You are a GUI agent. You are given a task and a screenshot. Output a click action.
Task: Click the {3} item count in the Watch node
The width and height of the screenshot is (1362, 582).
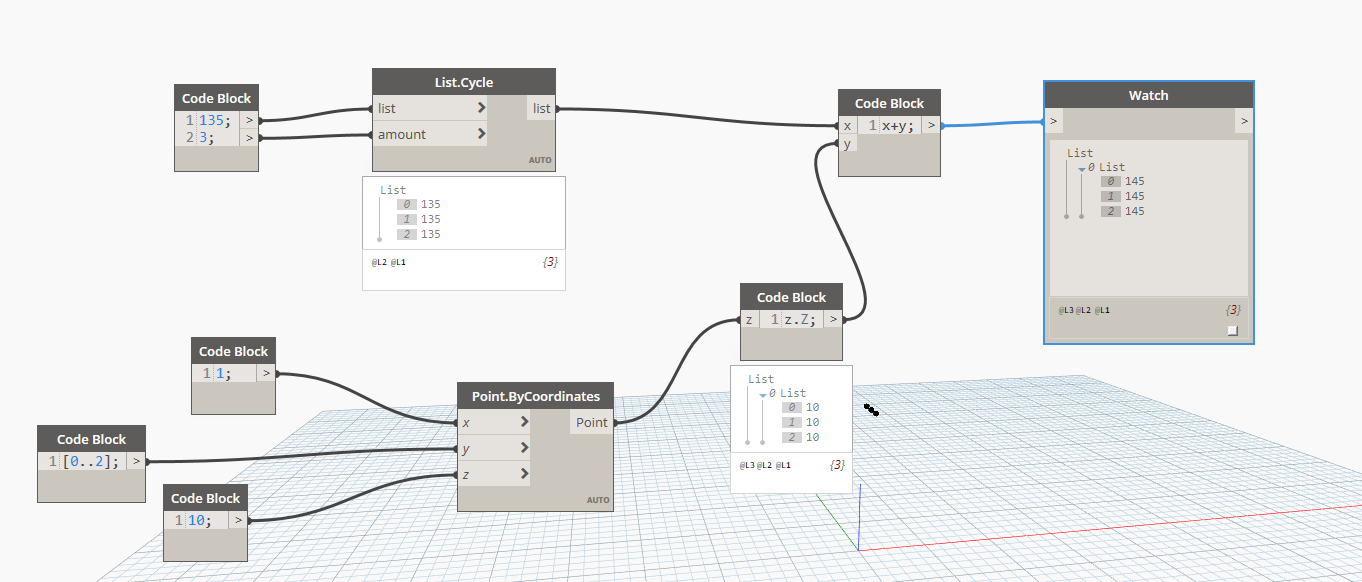[x=1233, y=310]
